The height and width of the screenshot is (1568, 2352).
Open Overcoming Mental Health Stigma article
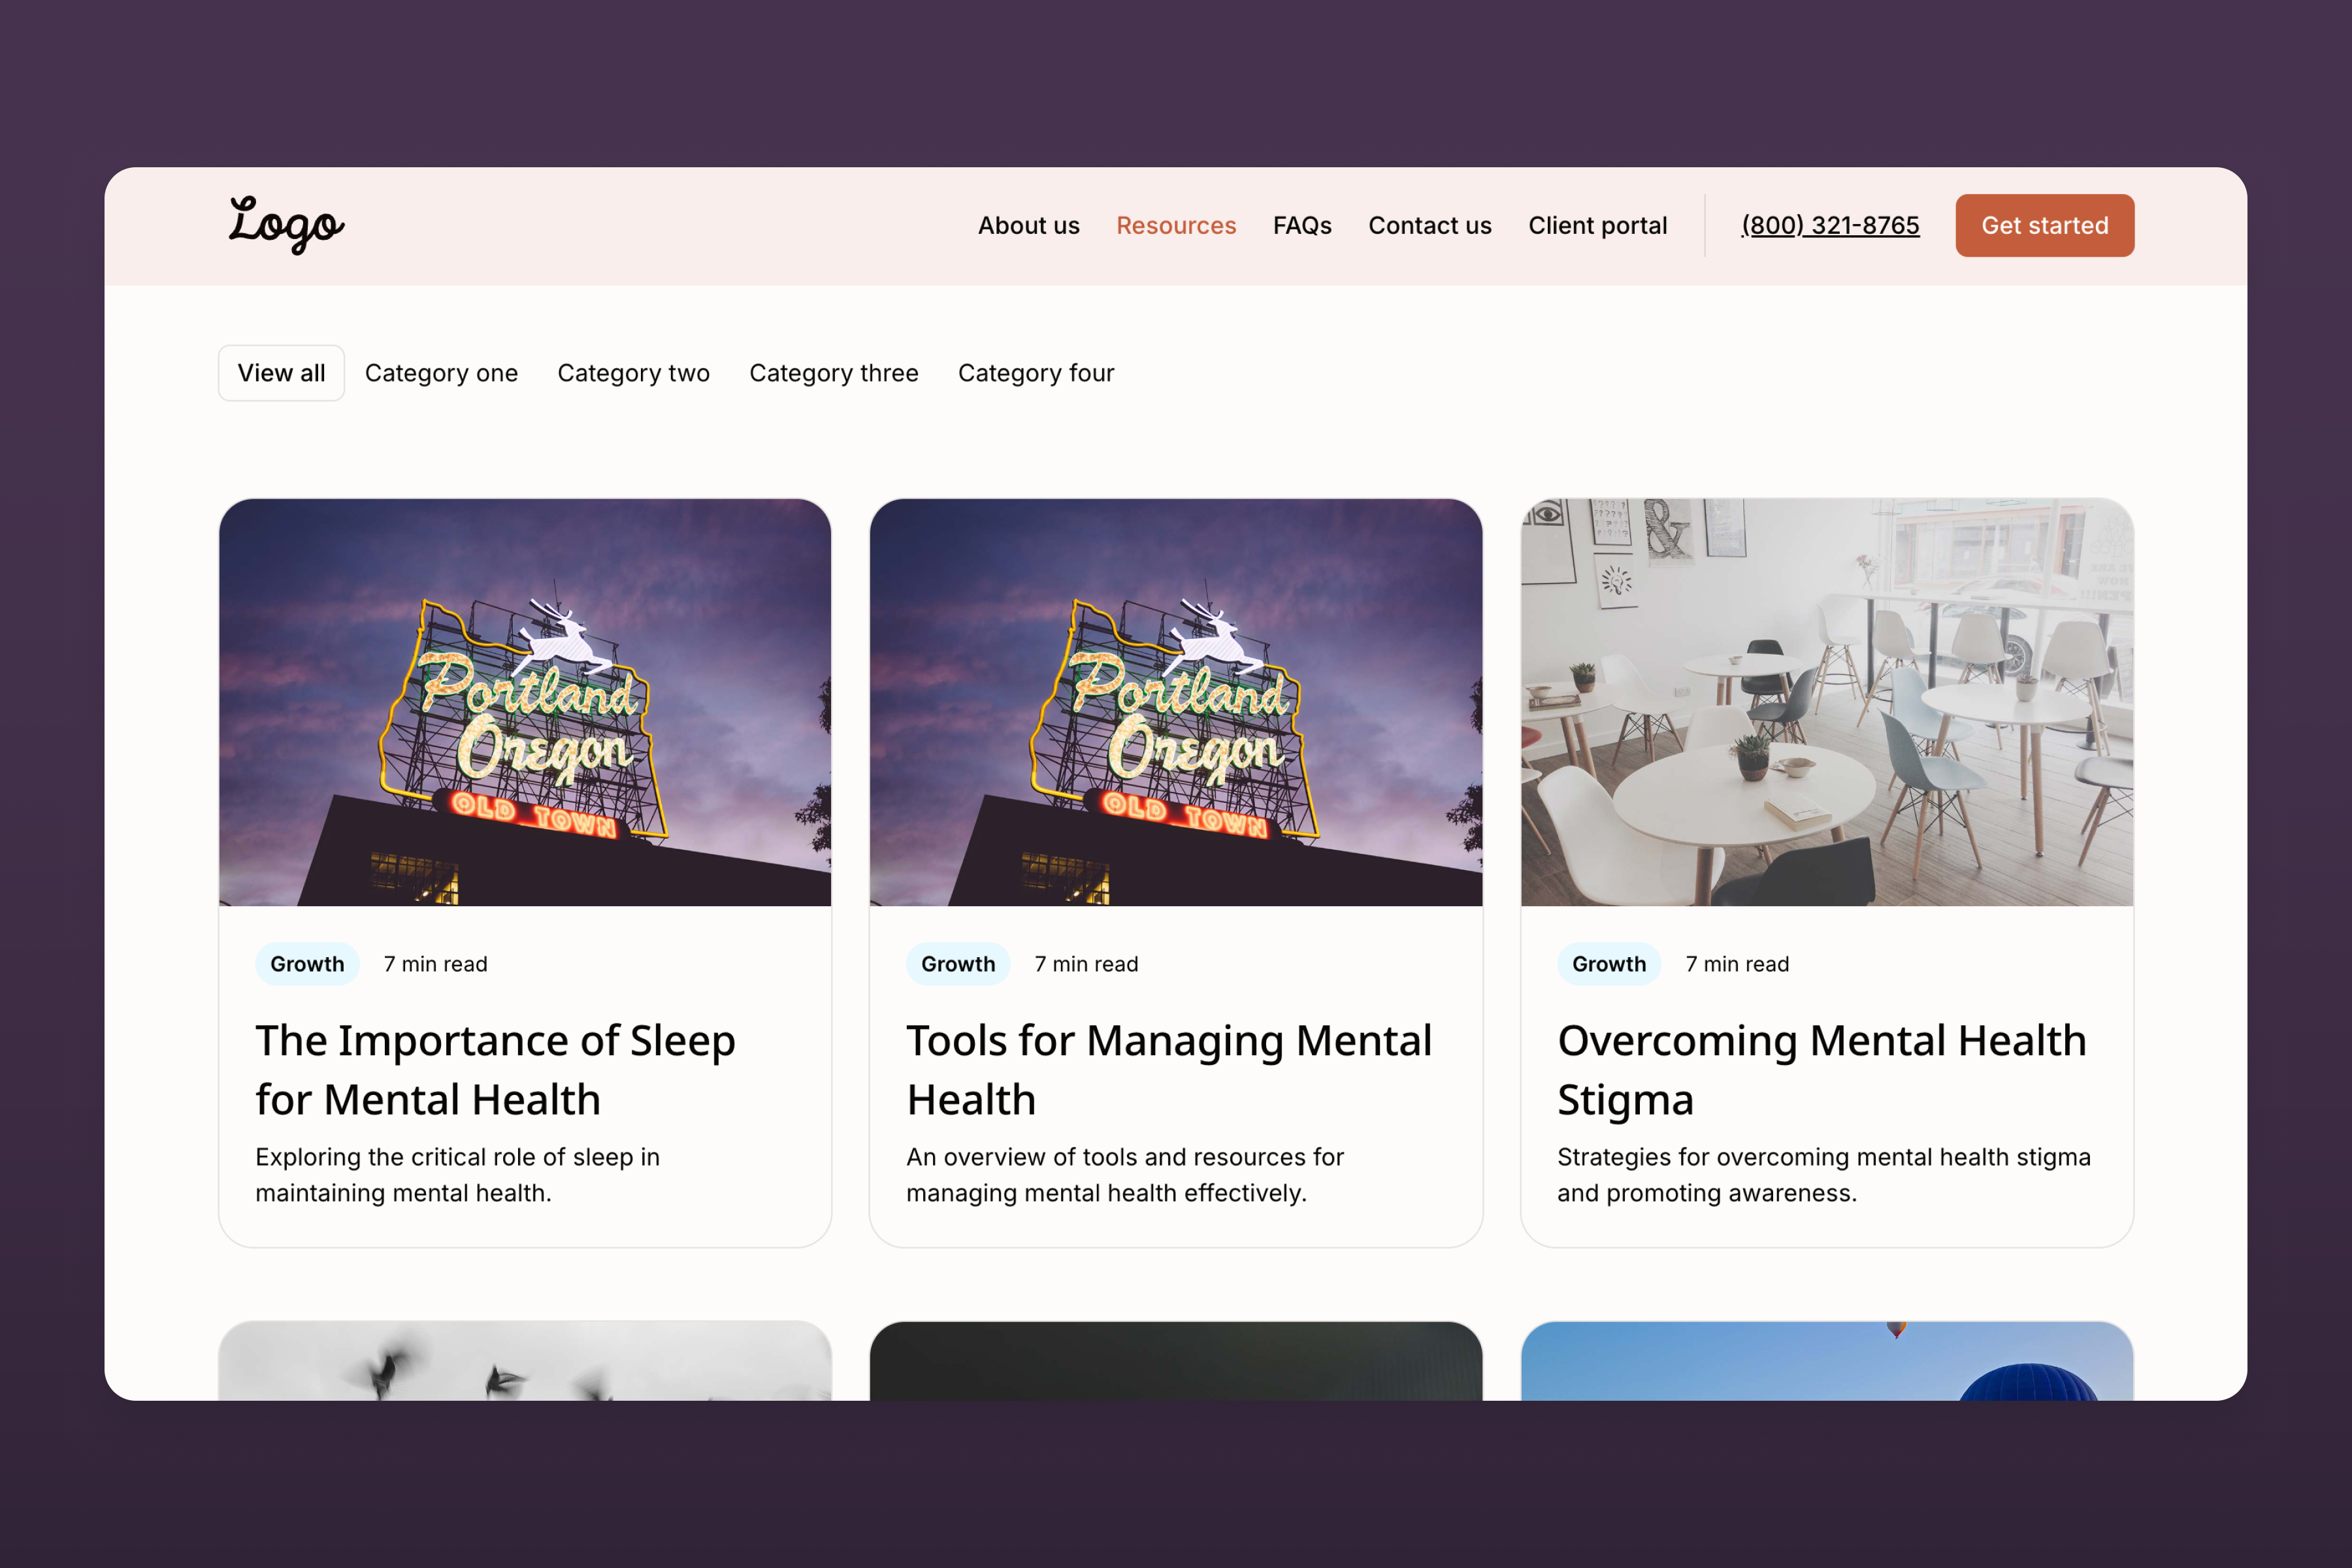[1821, 1069]
